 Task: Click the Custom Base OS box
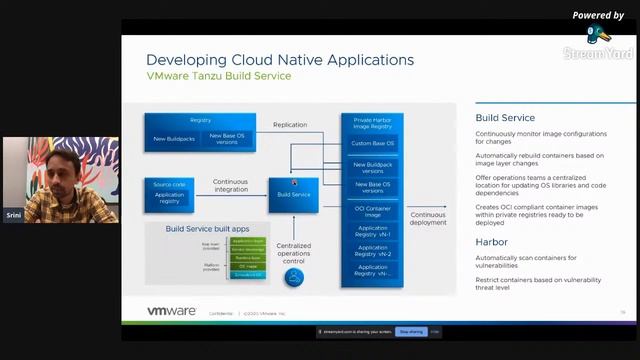click(x=372, y=144)
